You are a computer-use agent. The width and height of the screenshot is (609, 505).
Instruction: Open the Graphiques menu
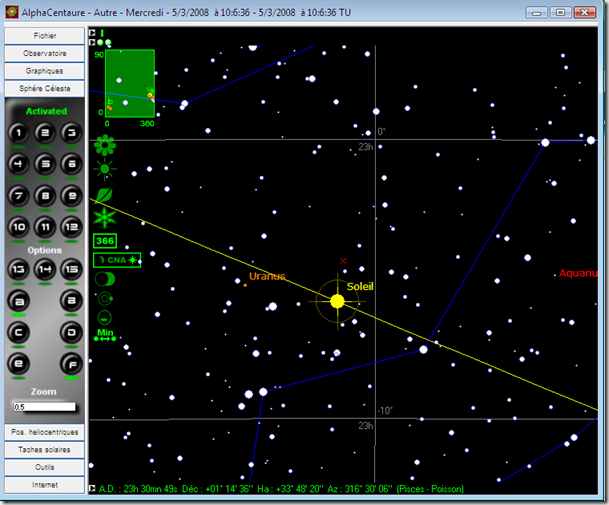click(45, 71)
